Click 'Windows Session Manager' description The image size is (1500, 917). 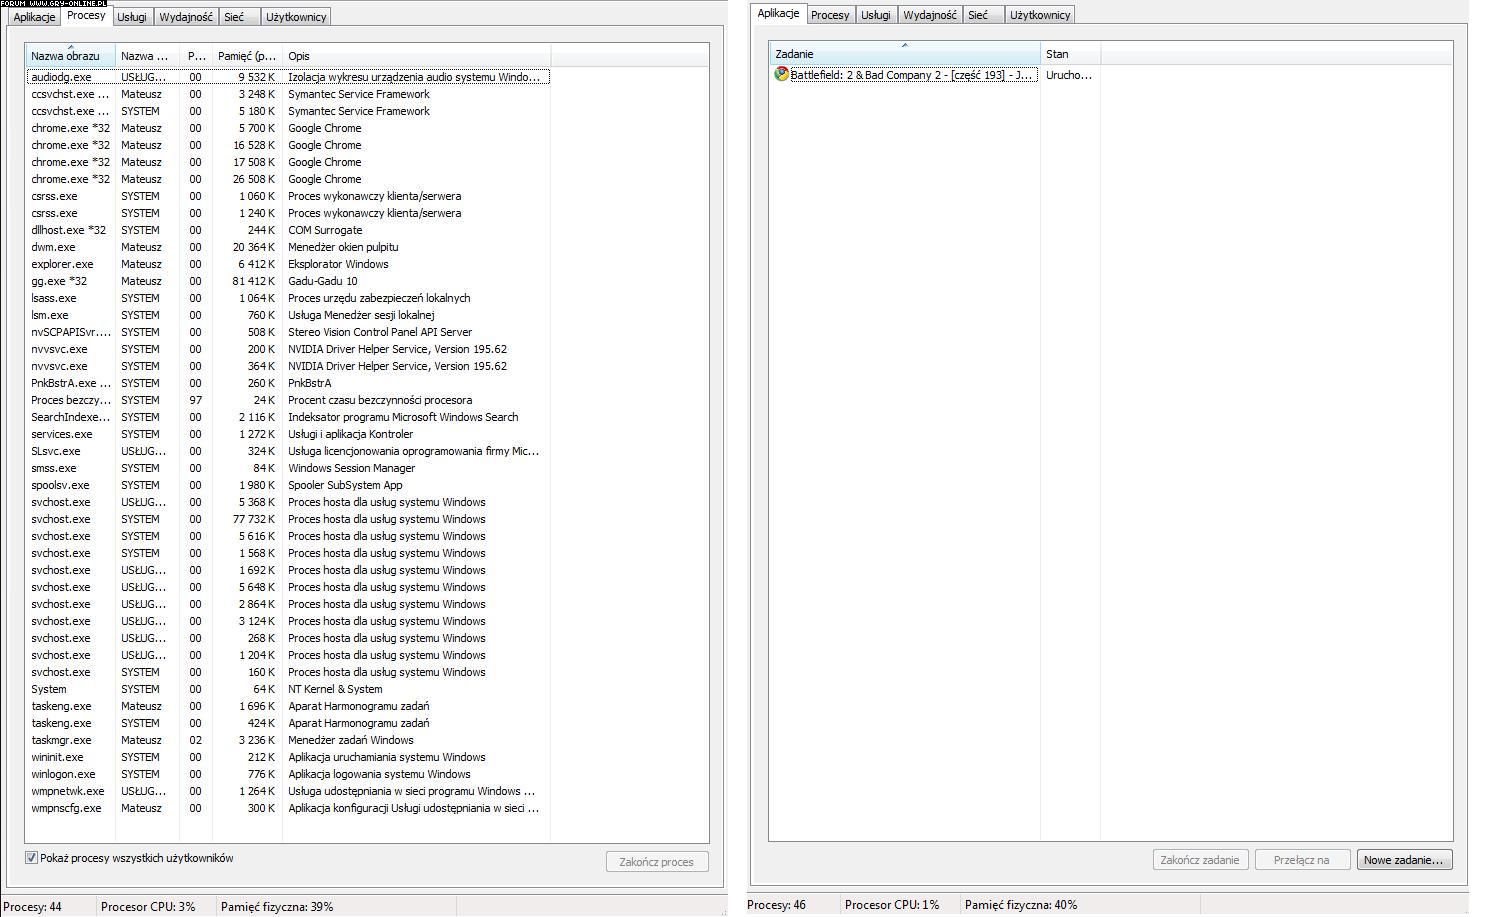tap(351, 468)
